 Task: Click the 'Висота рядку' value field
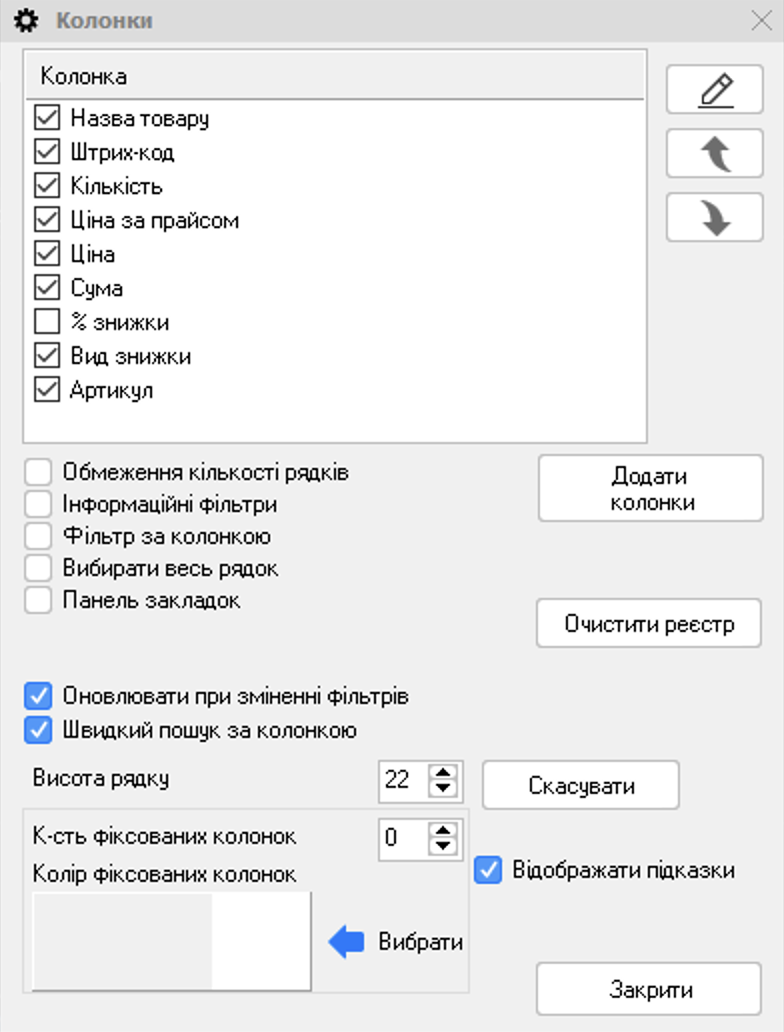[404, 781]
